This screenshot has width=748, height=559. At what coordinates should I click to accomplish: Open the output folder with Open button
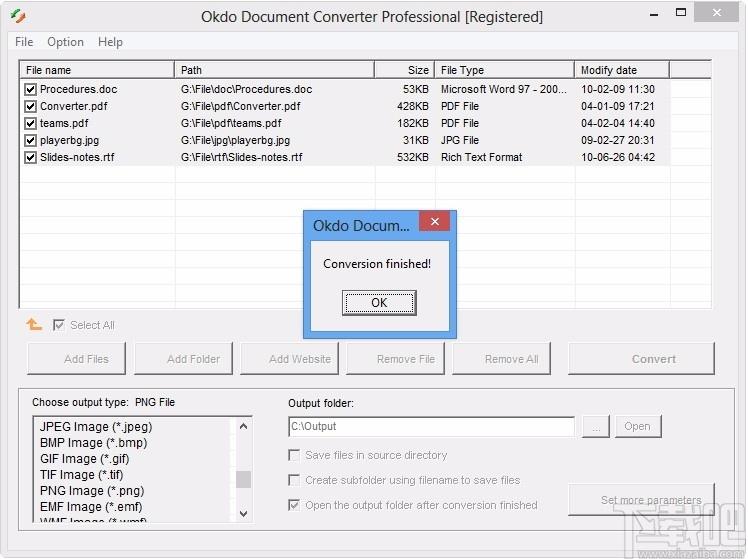pos(638,426)
